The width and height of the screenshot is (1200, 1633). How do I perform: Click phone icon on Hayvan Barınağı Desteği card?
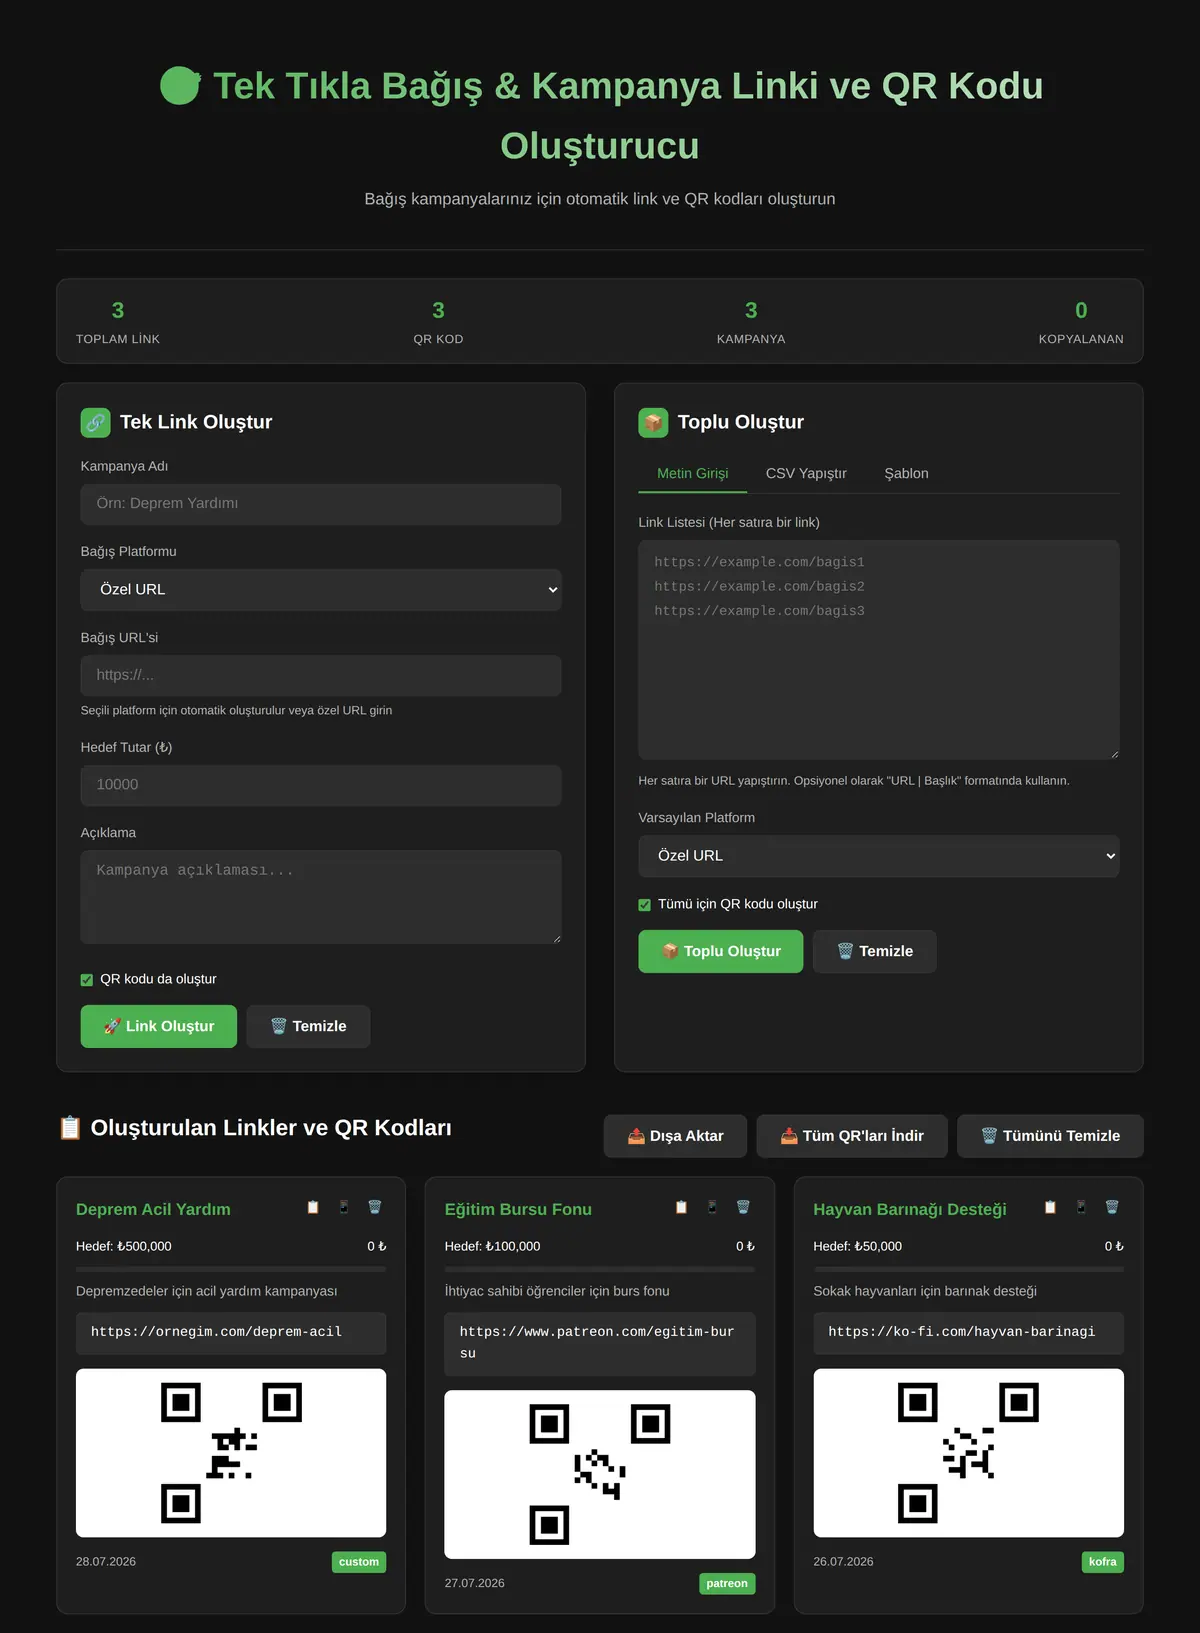click(x=1081, y=1207)
